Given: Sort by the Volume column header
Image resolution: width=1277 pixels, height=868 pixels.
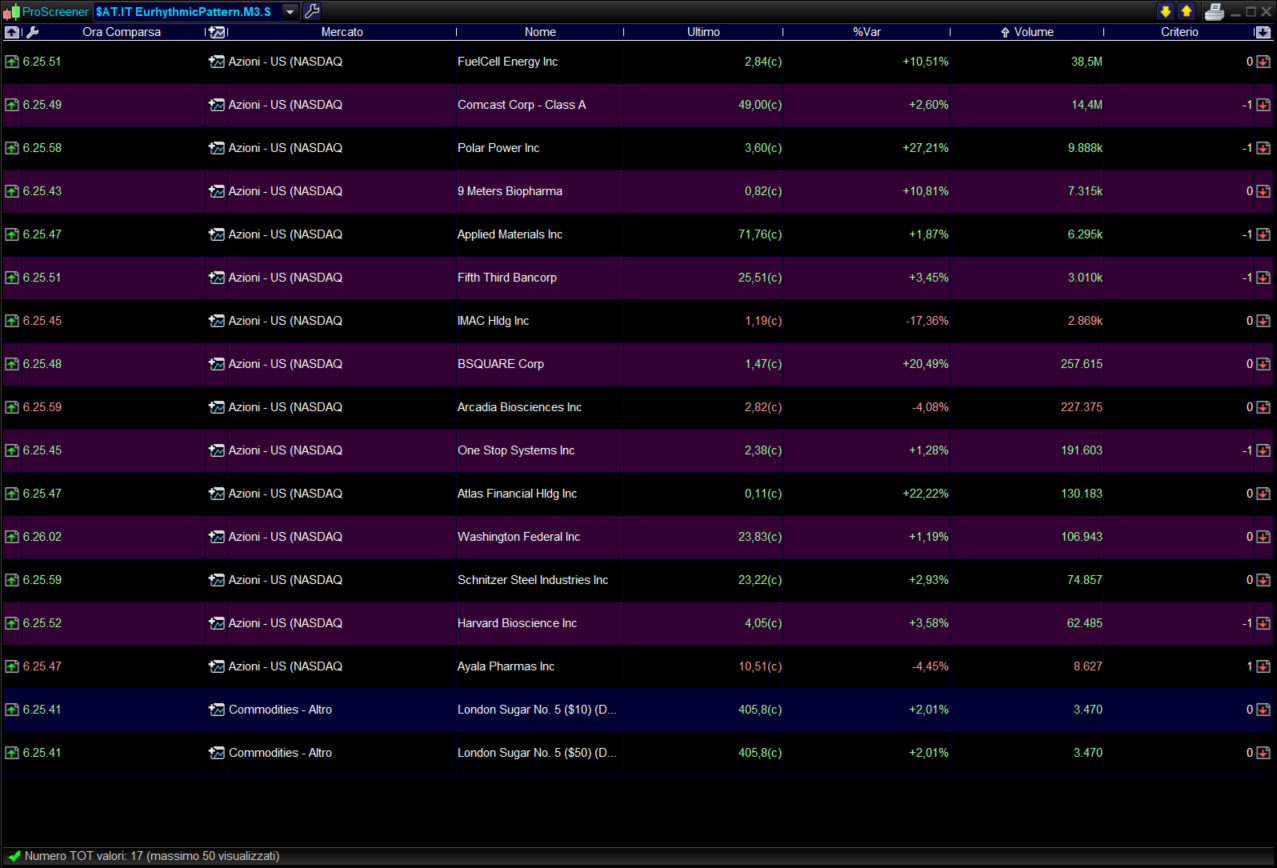Looking at the screenshot, I should click(x=1033, y=32).
